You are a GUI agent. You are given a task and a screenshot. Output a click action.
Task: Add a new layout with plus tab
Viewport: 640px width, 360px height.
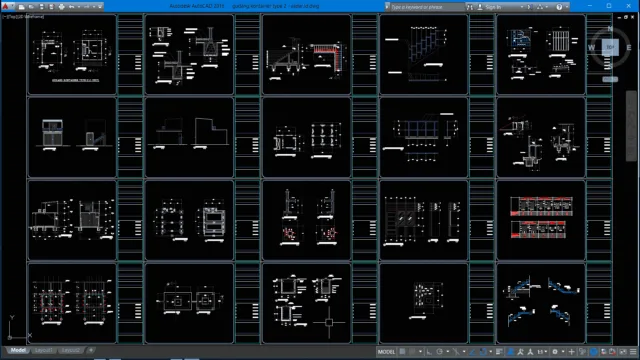point(91,350)
